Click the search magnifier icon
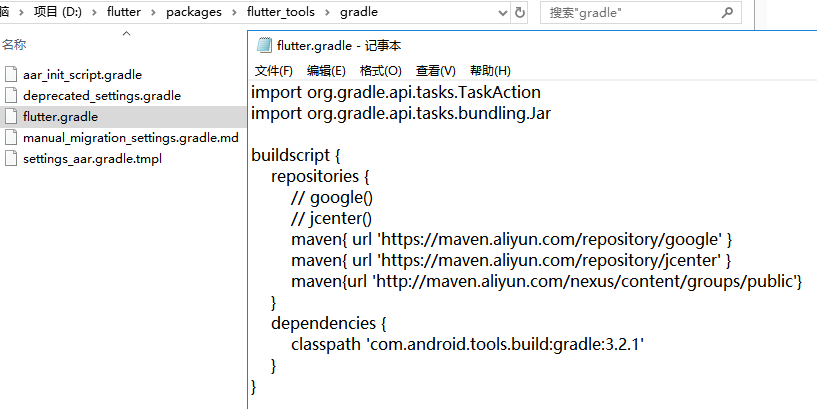This screenshot has width=817, height=409. [x=727, y=13]
